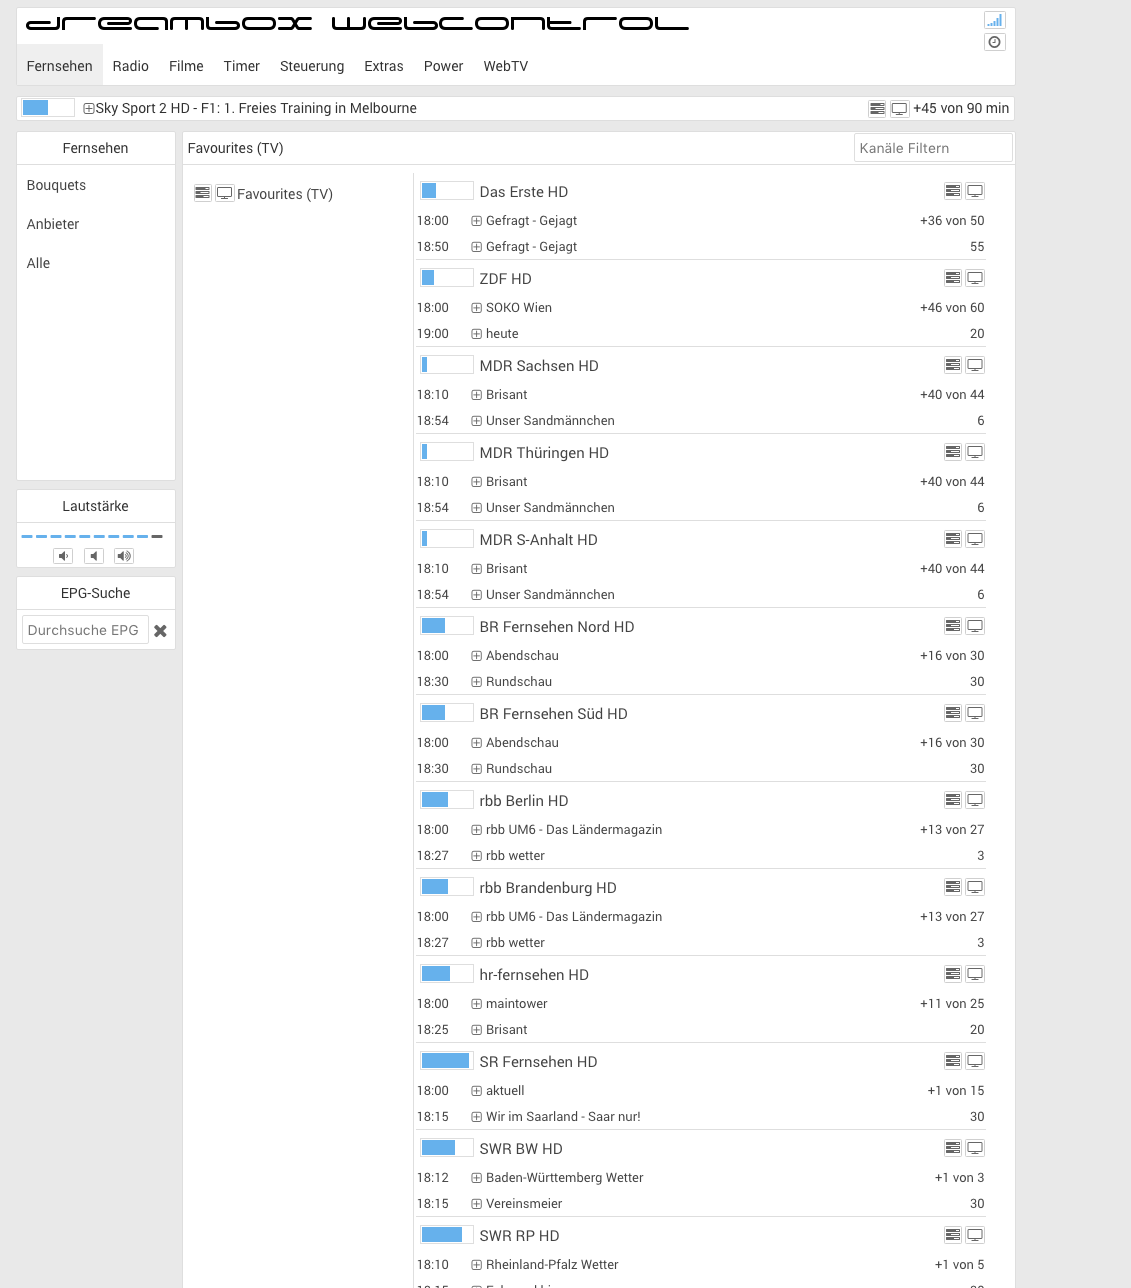The width and height of the screenshot is (1131, 1288).
Task: Switch to the Radio tab
Action: click(130, 66)
